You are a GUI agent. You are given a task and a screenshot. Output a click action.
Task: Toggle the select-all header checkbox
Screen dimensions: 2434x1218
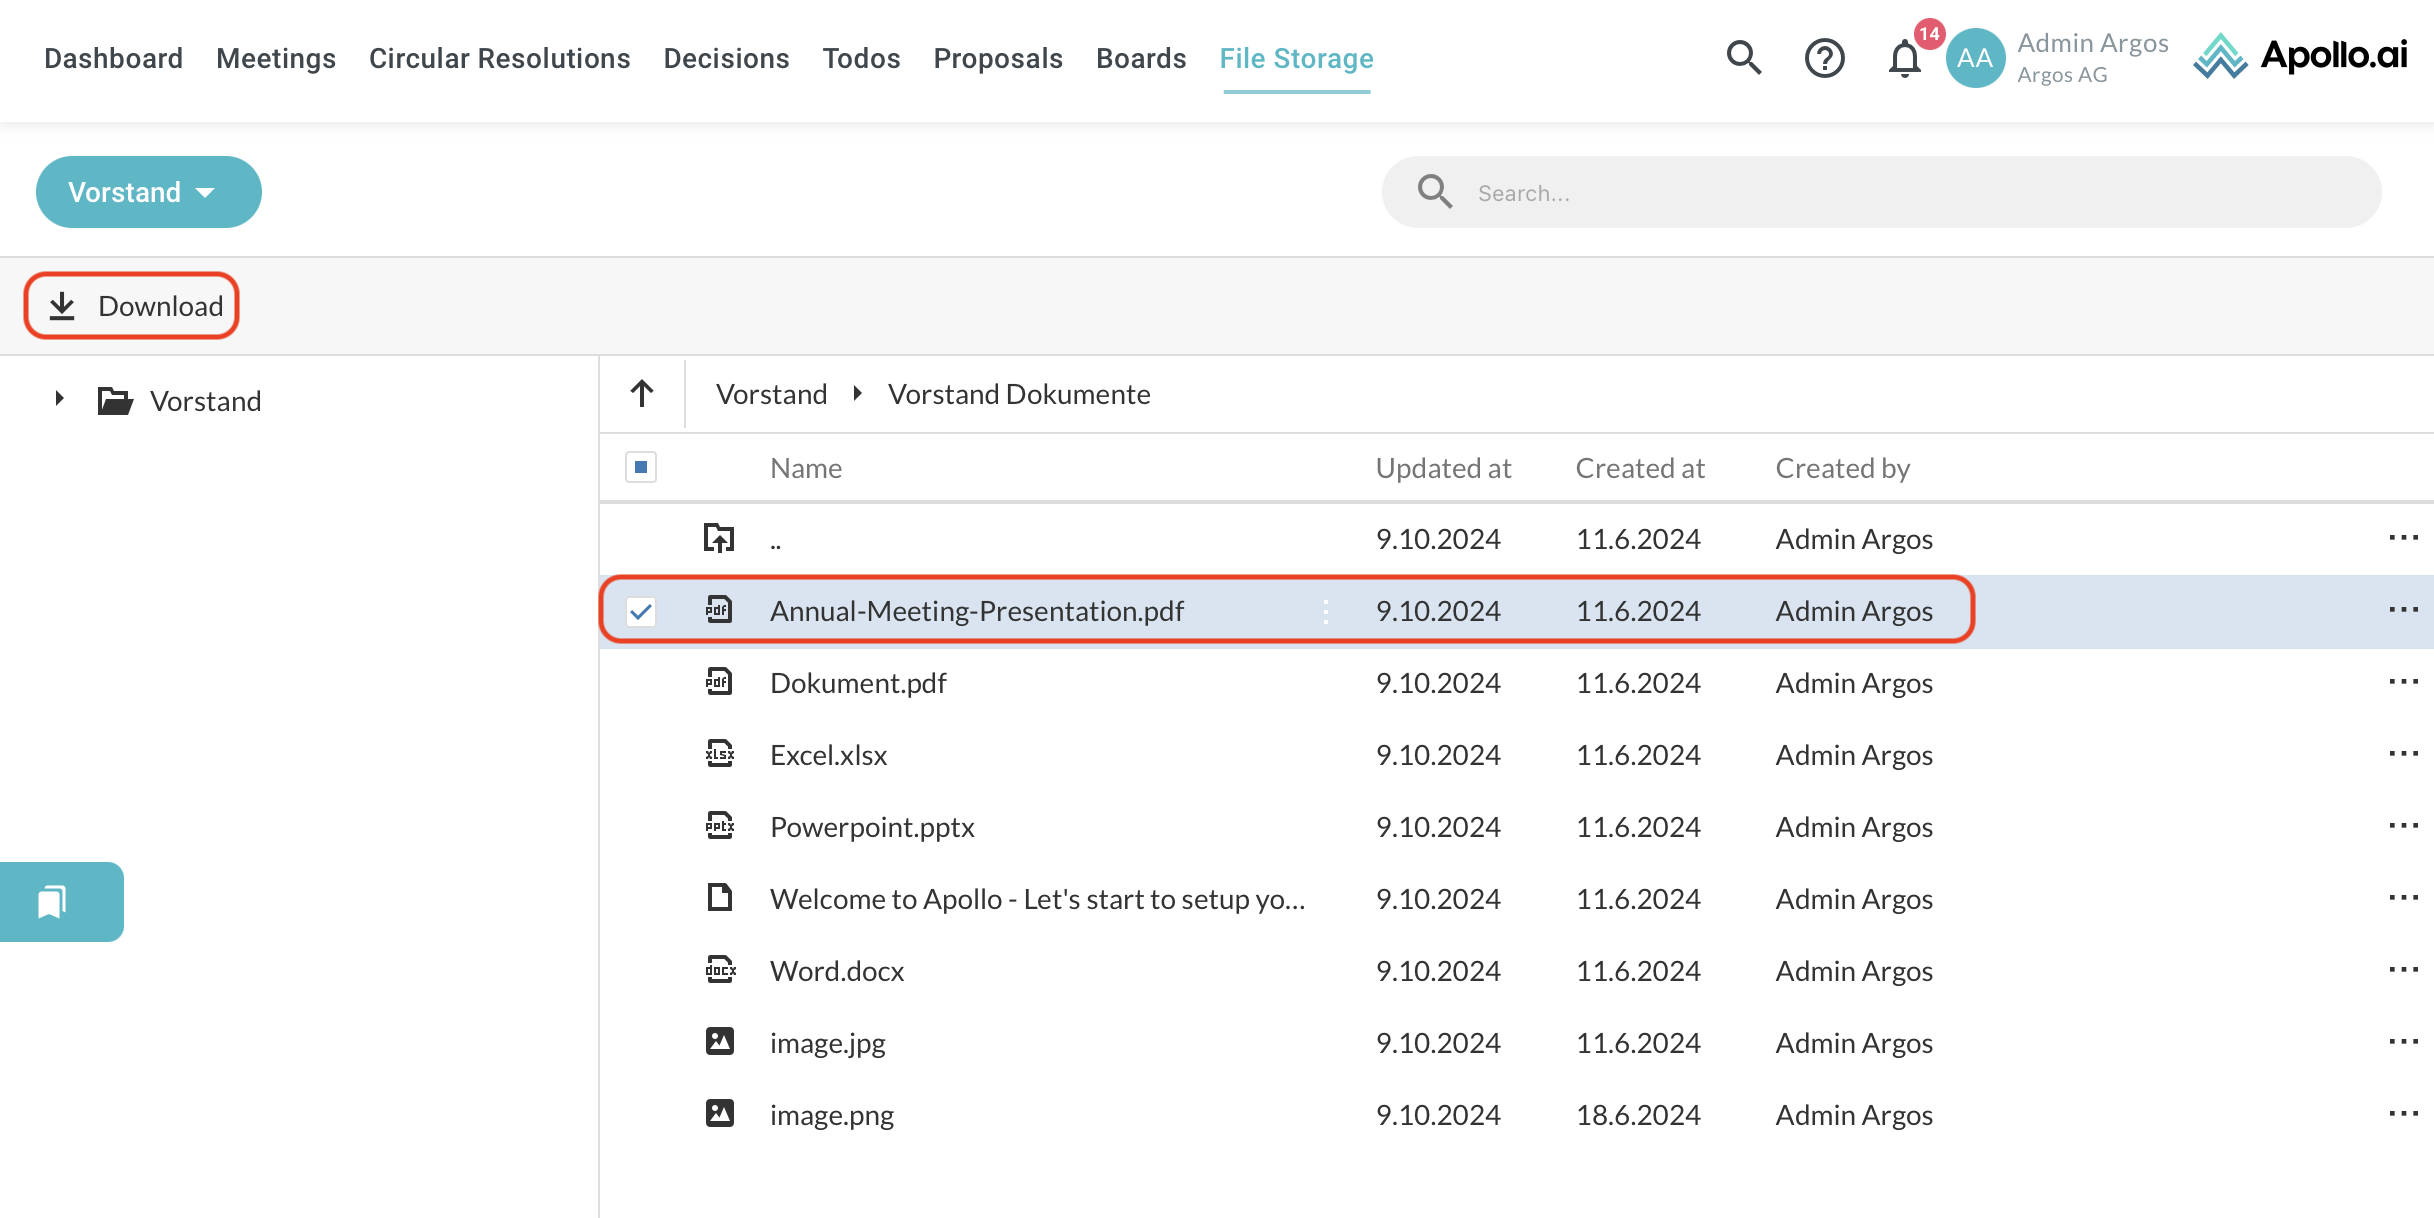[641, 467]
